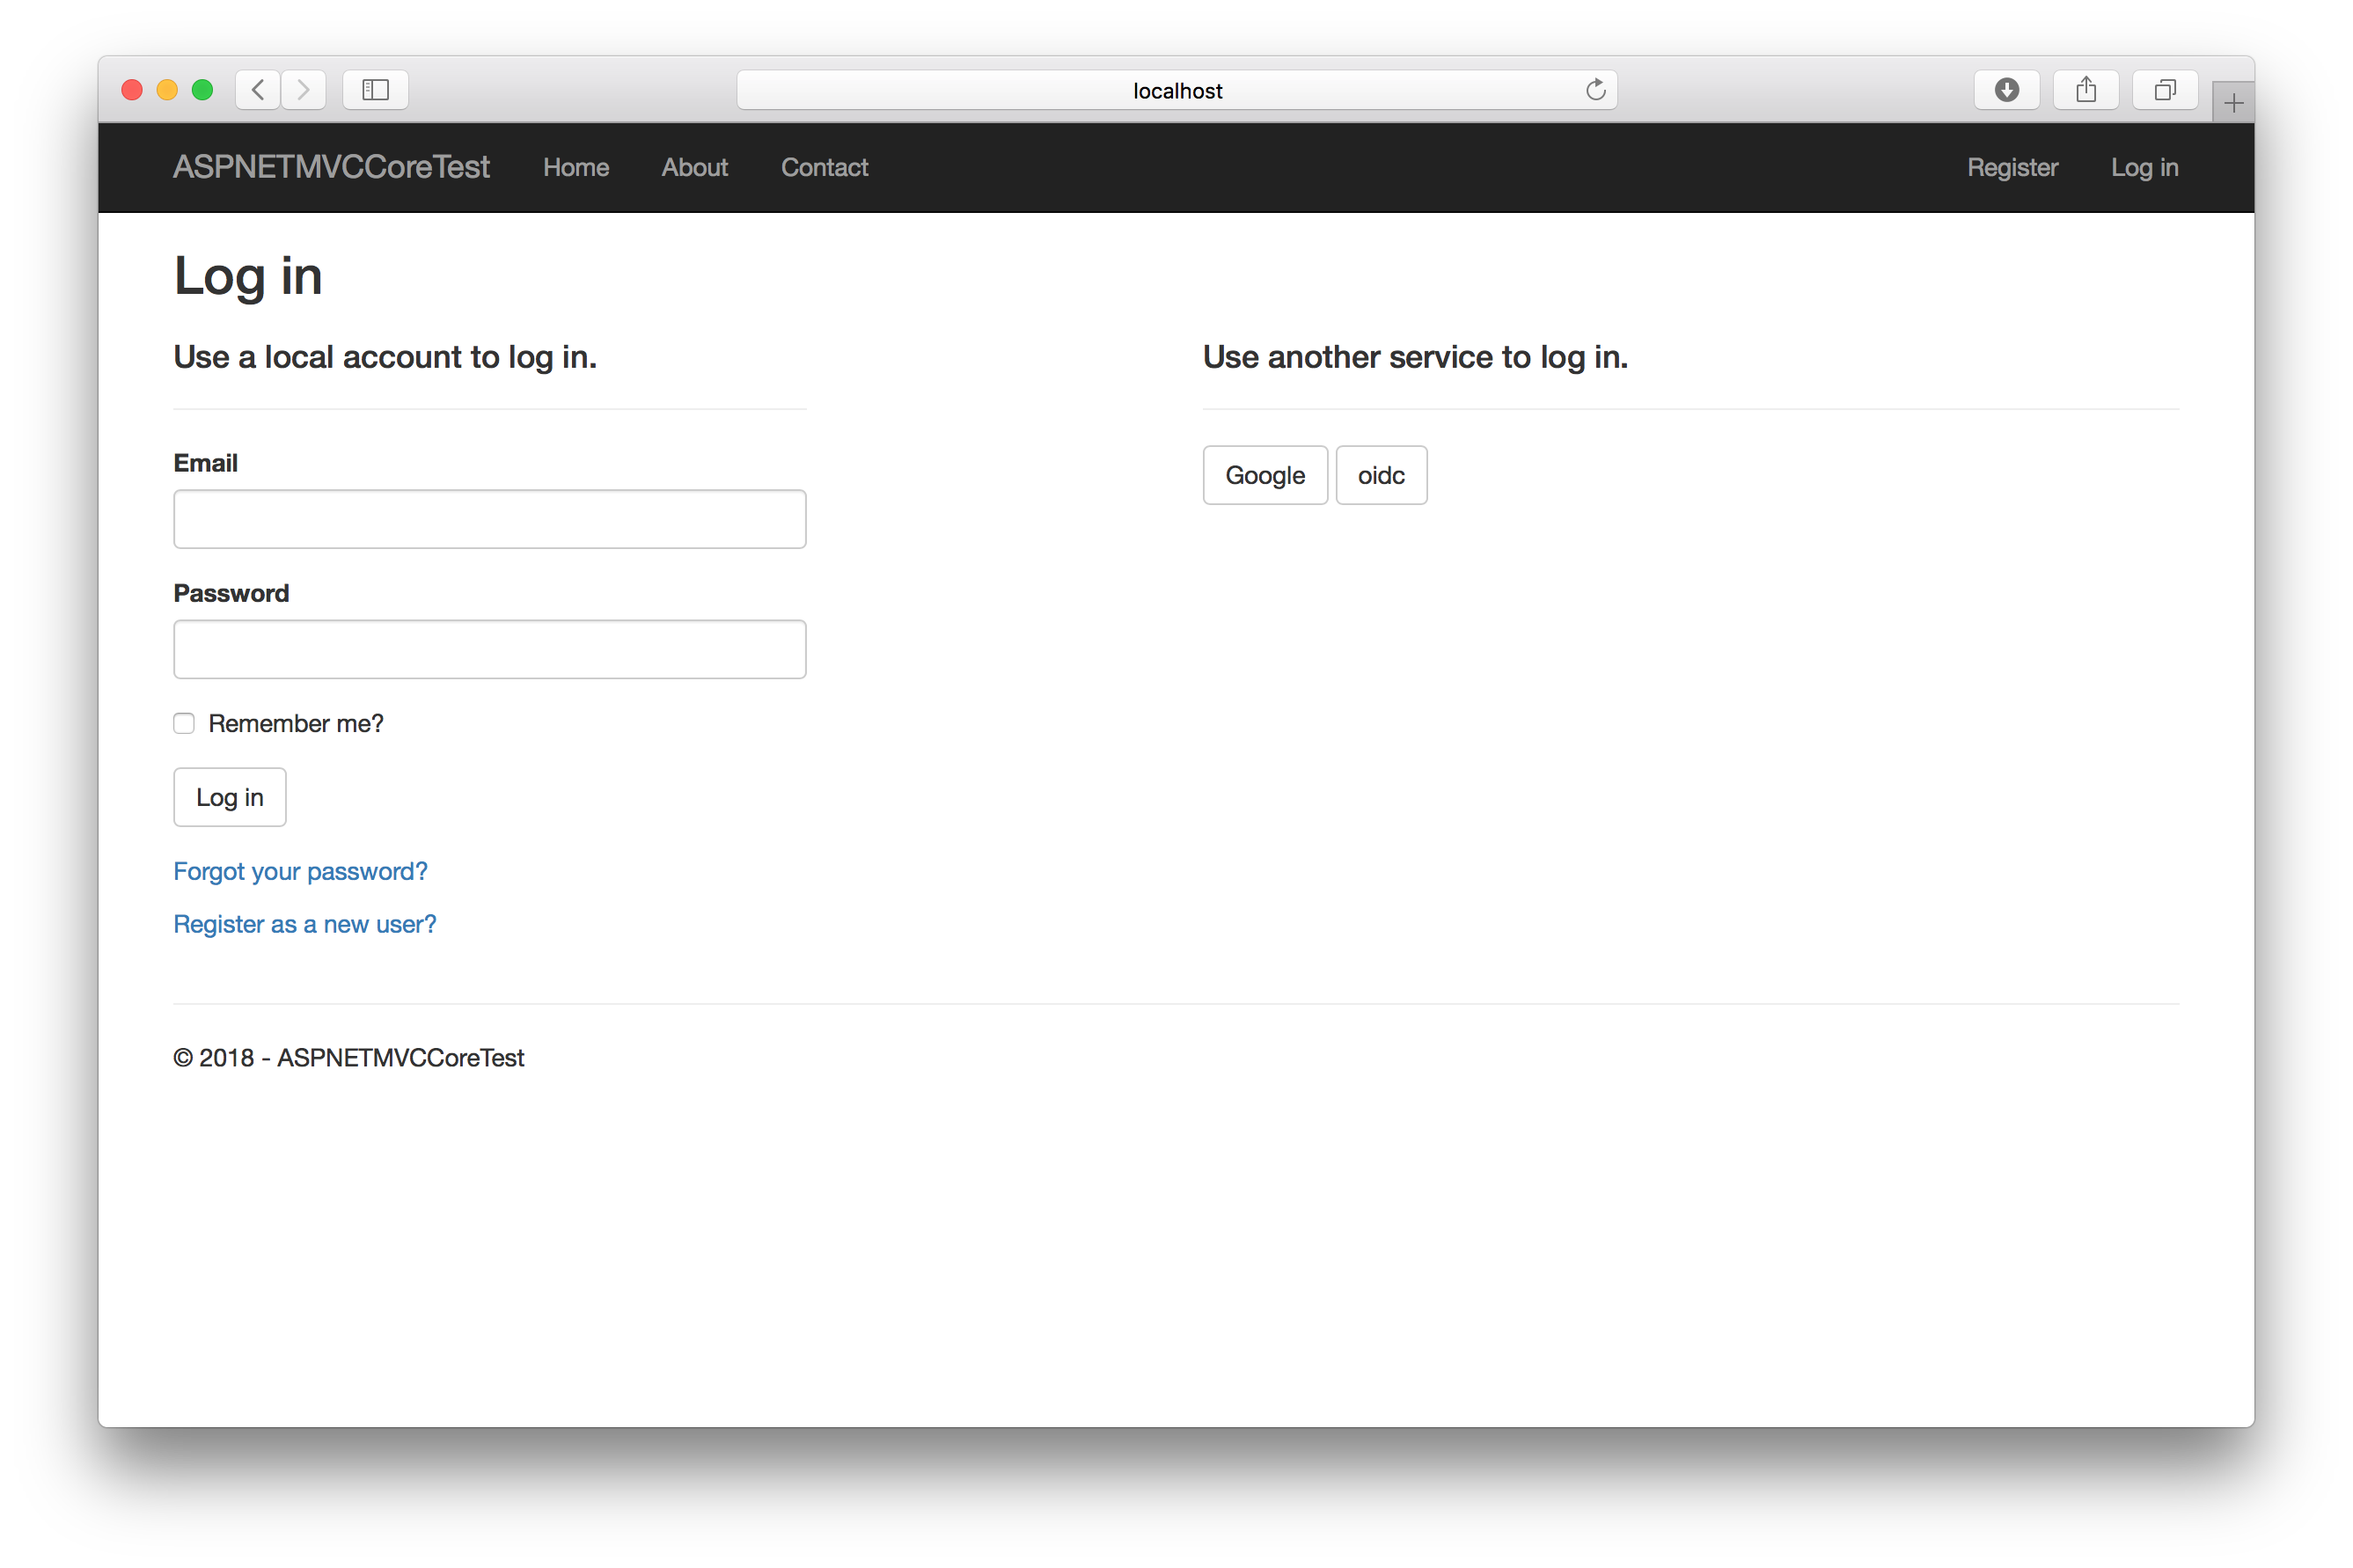Click 'Use a local account to log in.'
Viewport: 2353px width, 1568px height.
(x=385, y=357)
